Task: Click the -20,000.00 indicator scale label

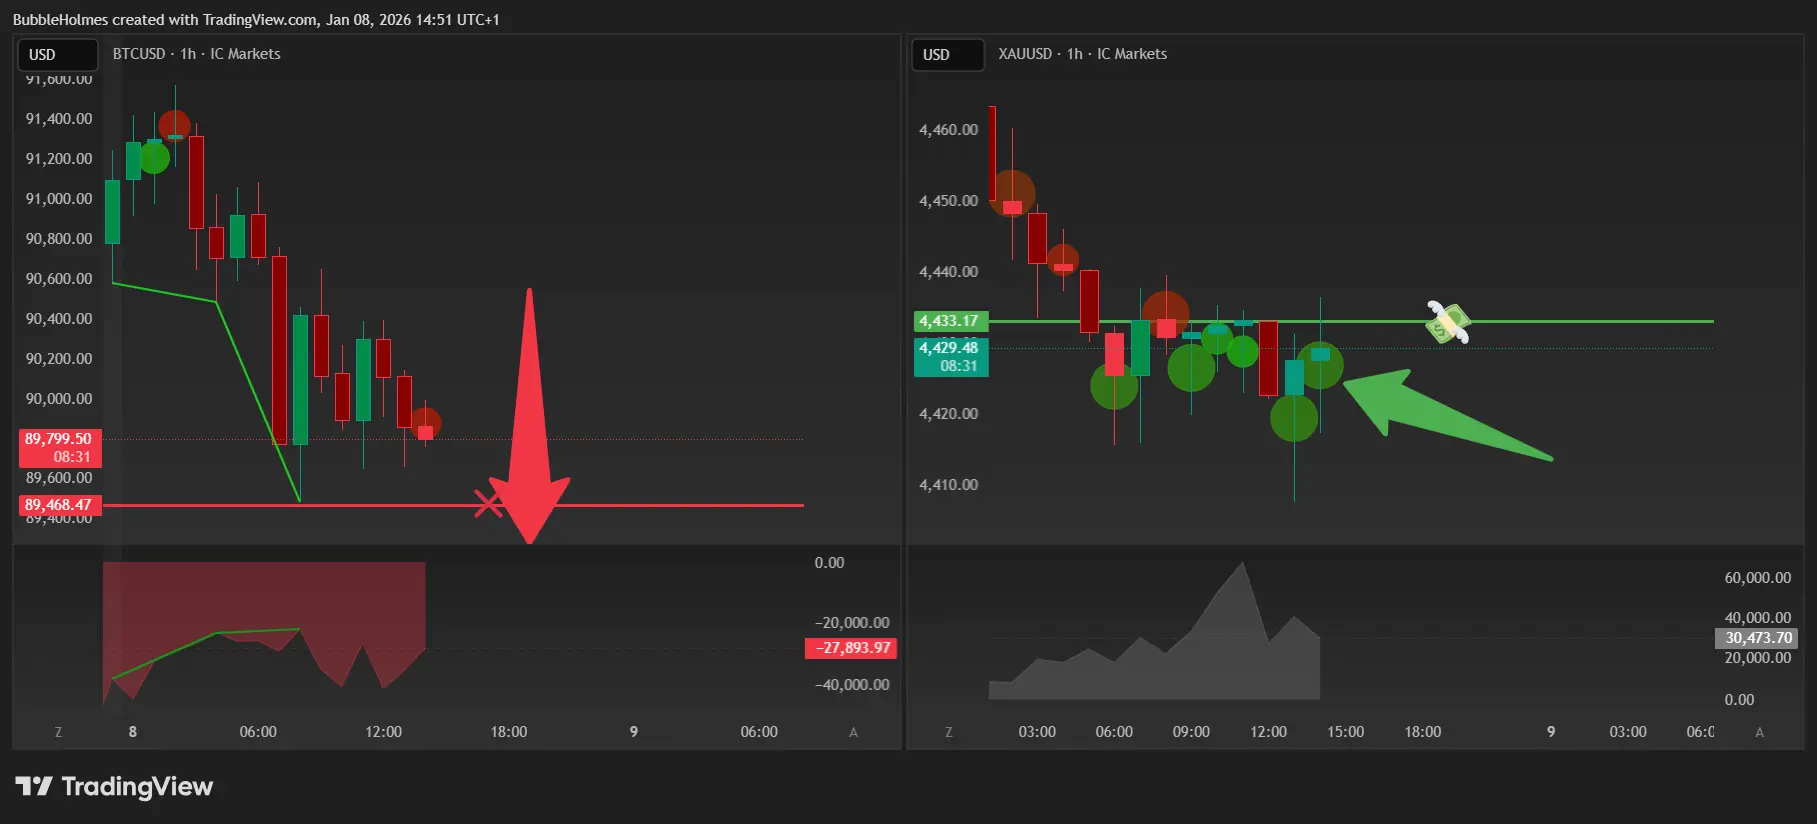Action: 852,623
